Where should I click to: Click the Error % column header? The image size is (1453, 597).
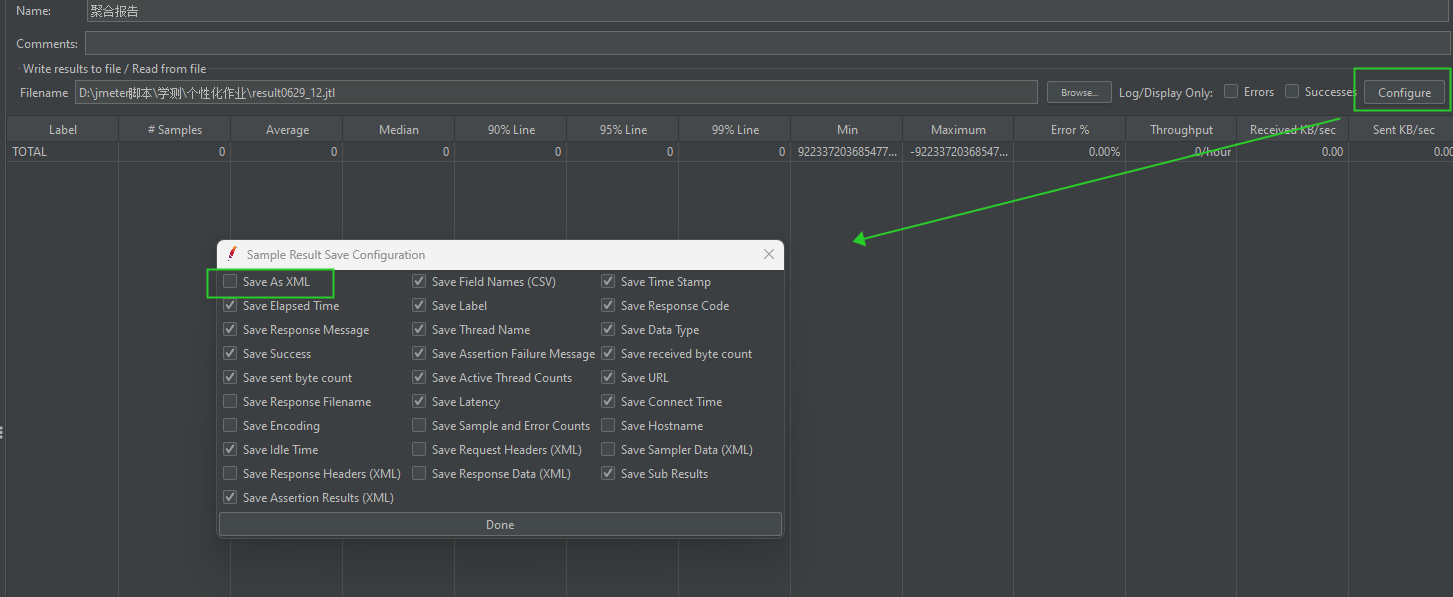coord(1070,130)
